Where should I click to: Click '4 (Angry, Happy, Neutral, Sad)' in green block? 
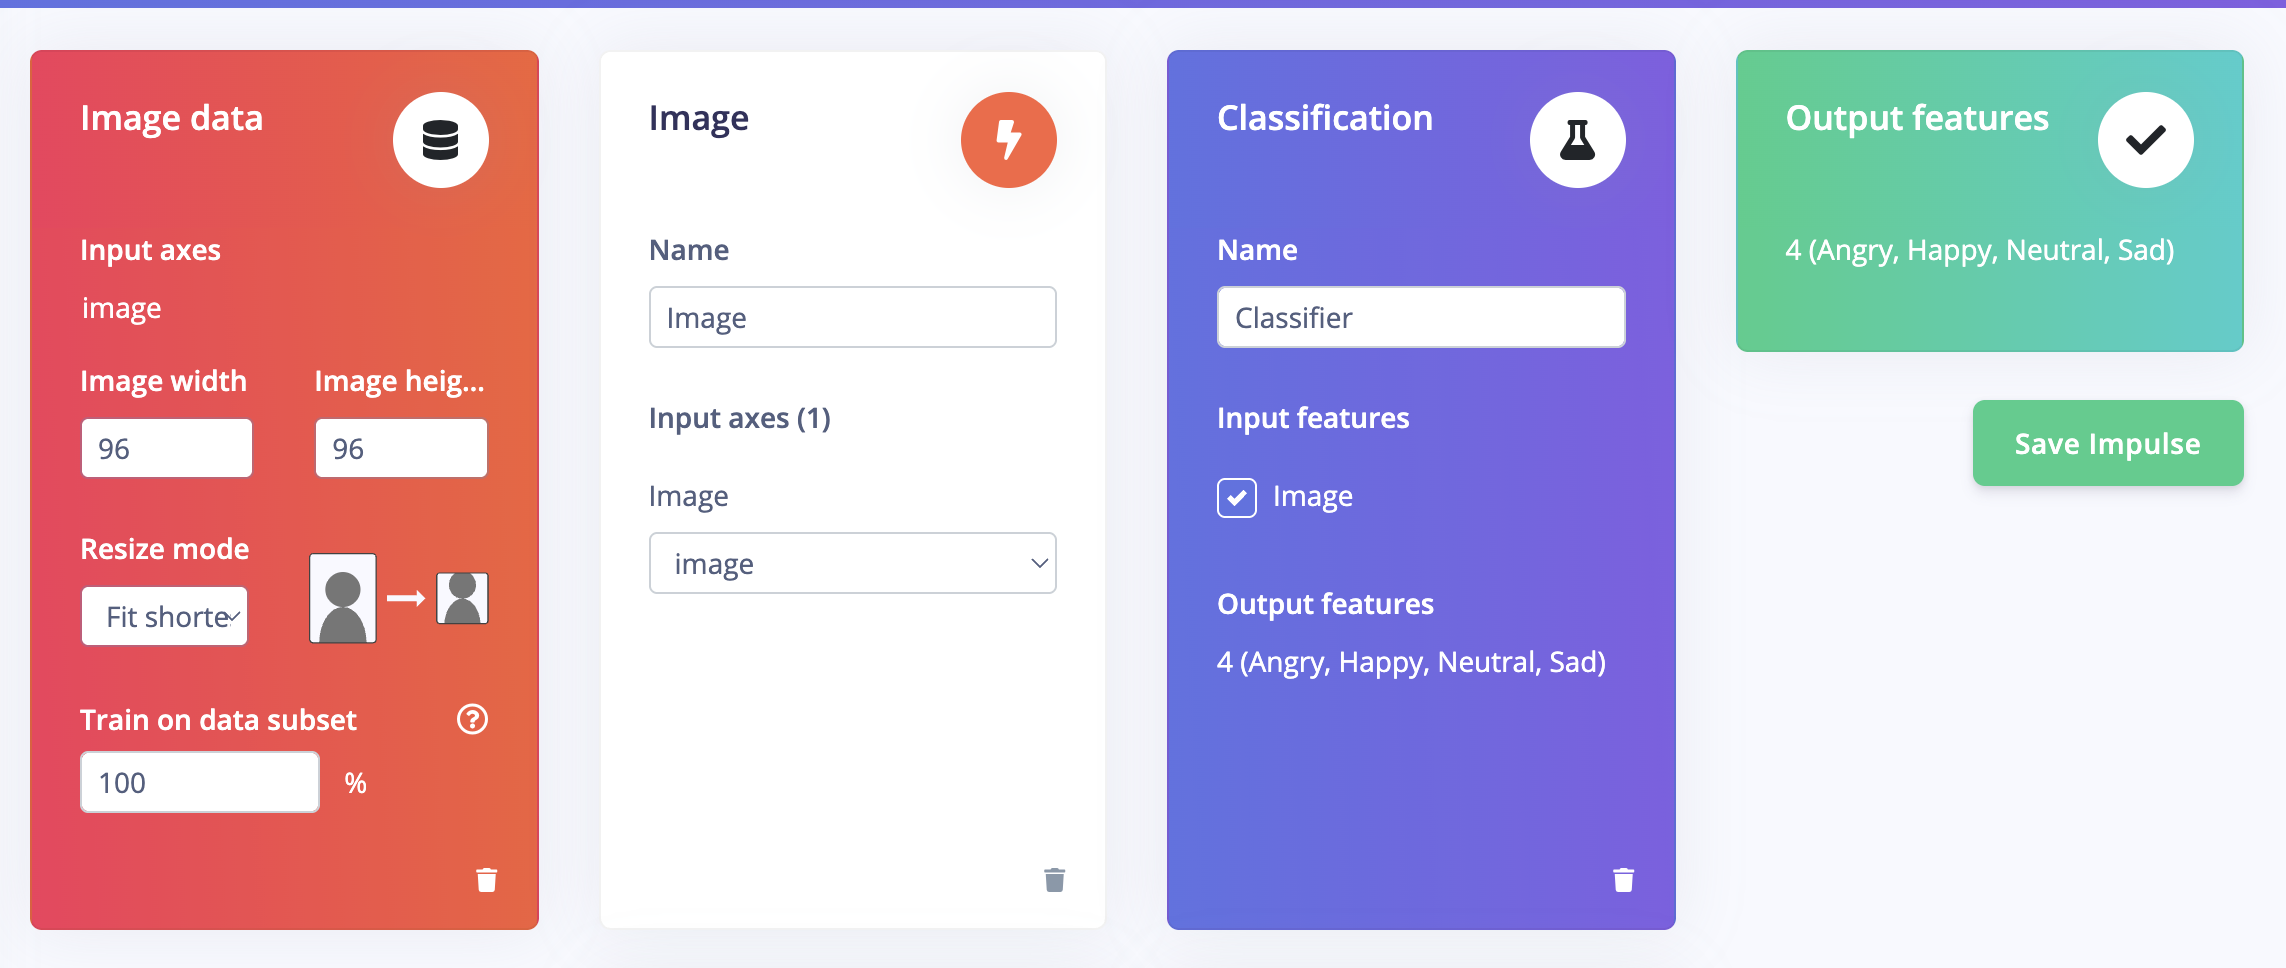pyautogui.click(x=1980, y=250)
